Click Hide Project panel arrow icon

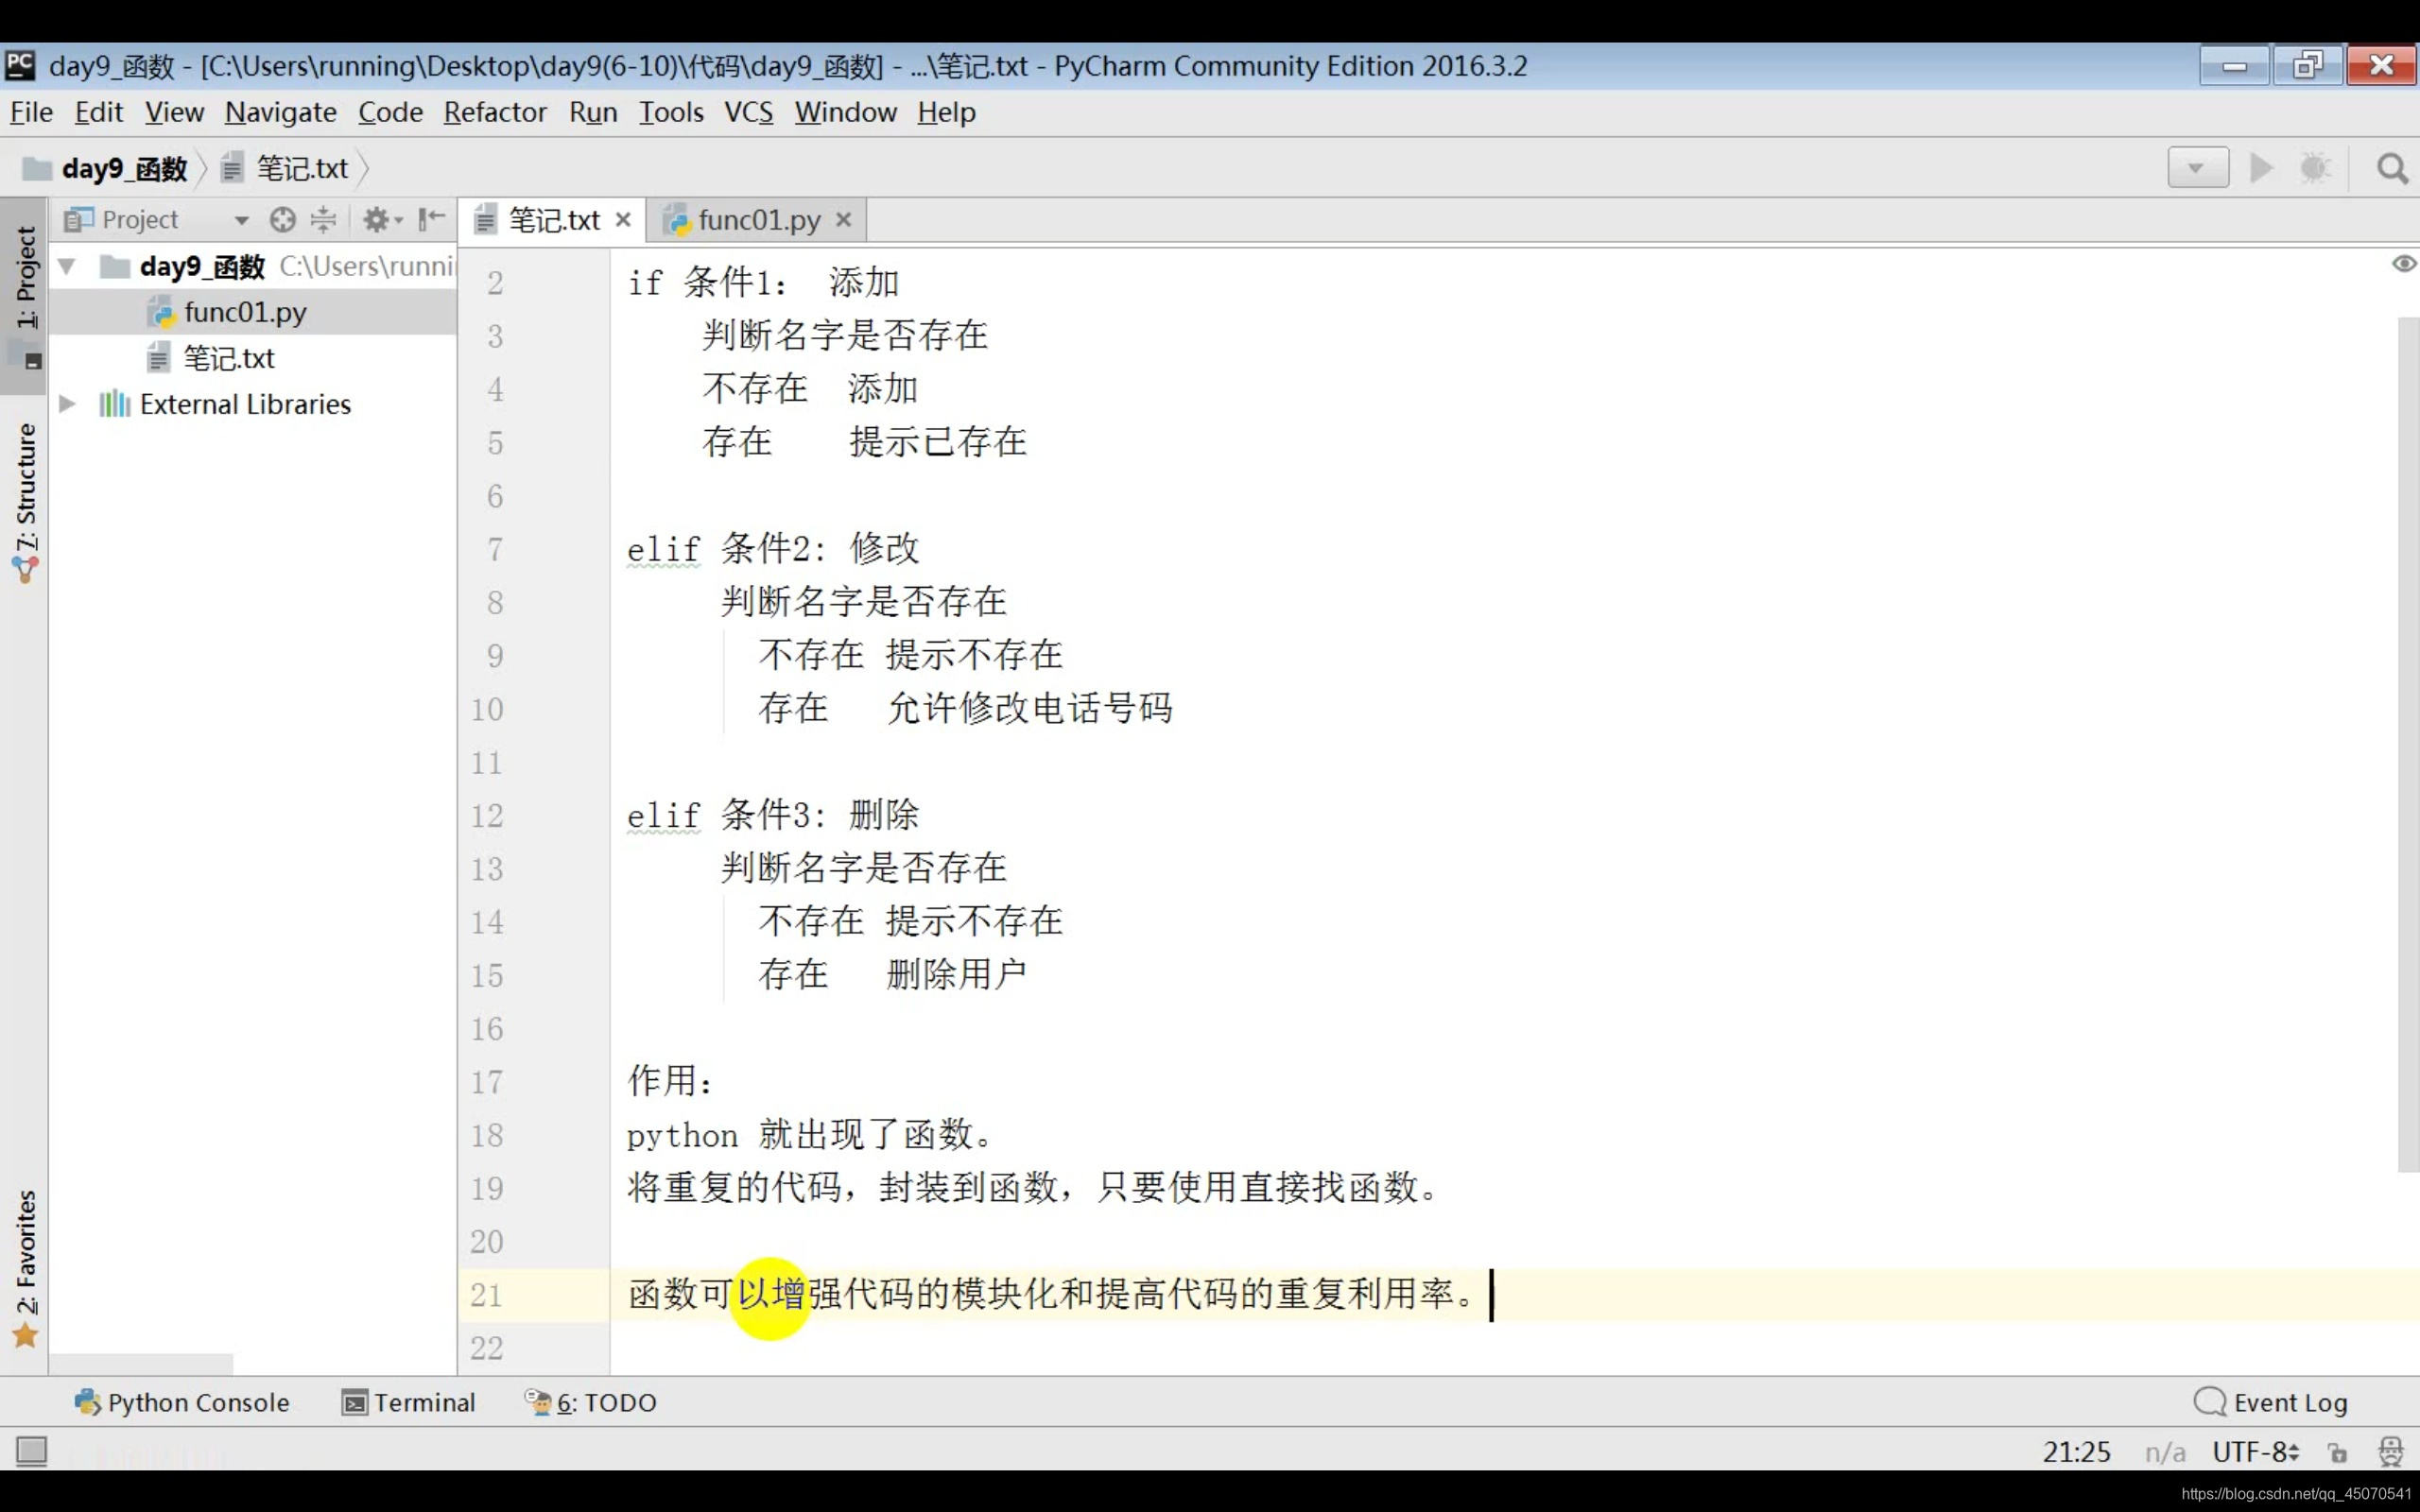[x=431, y=219]
